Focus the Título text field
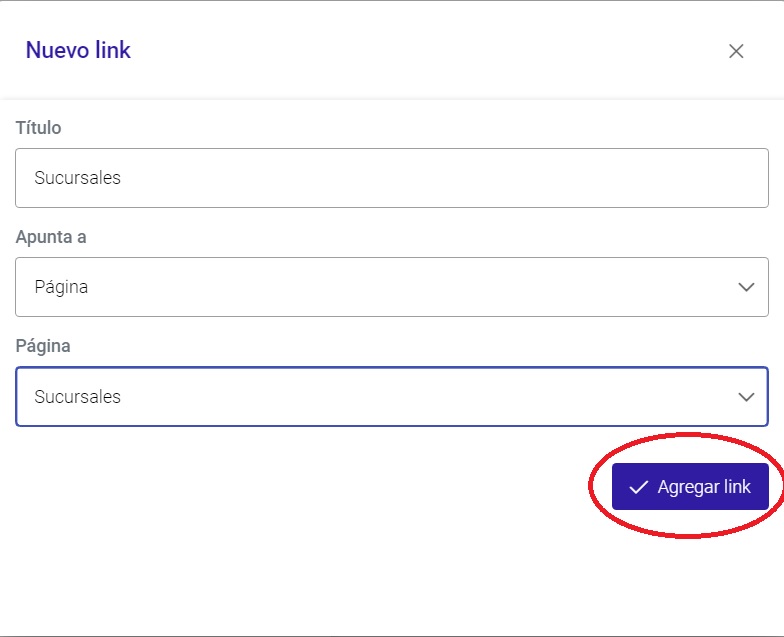The image size is (784, 637). click(x=392, y=178)
